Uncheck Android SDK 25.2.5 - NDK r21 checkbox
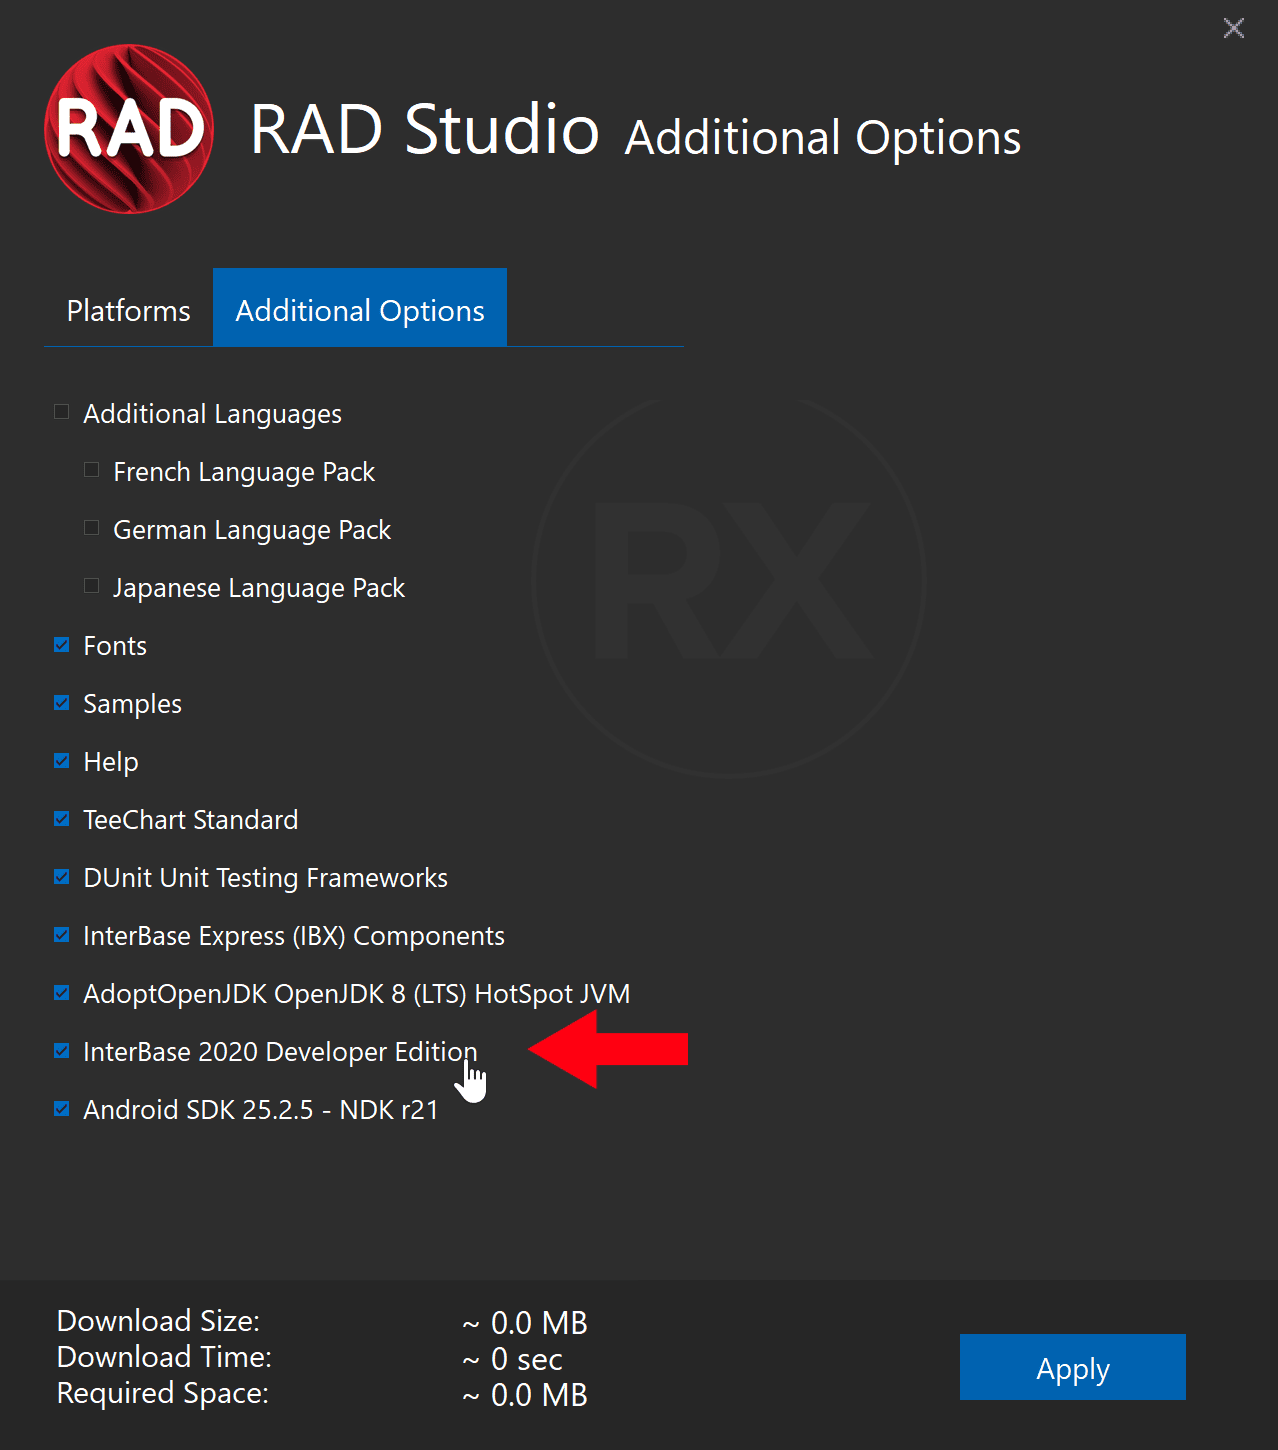Screen dimensions: 1278x1450 tap(61, 1108)
